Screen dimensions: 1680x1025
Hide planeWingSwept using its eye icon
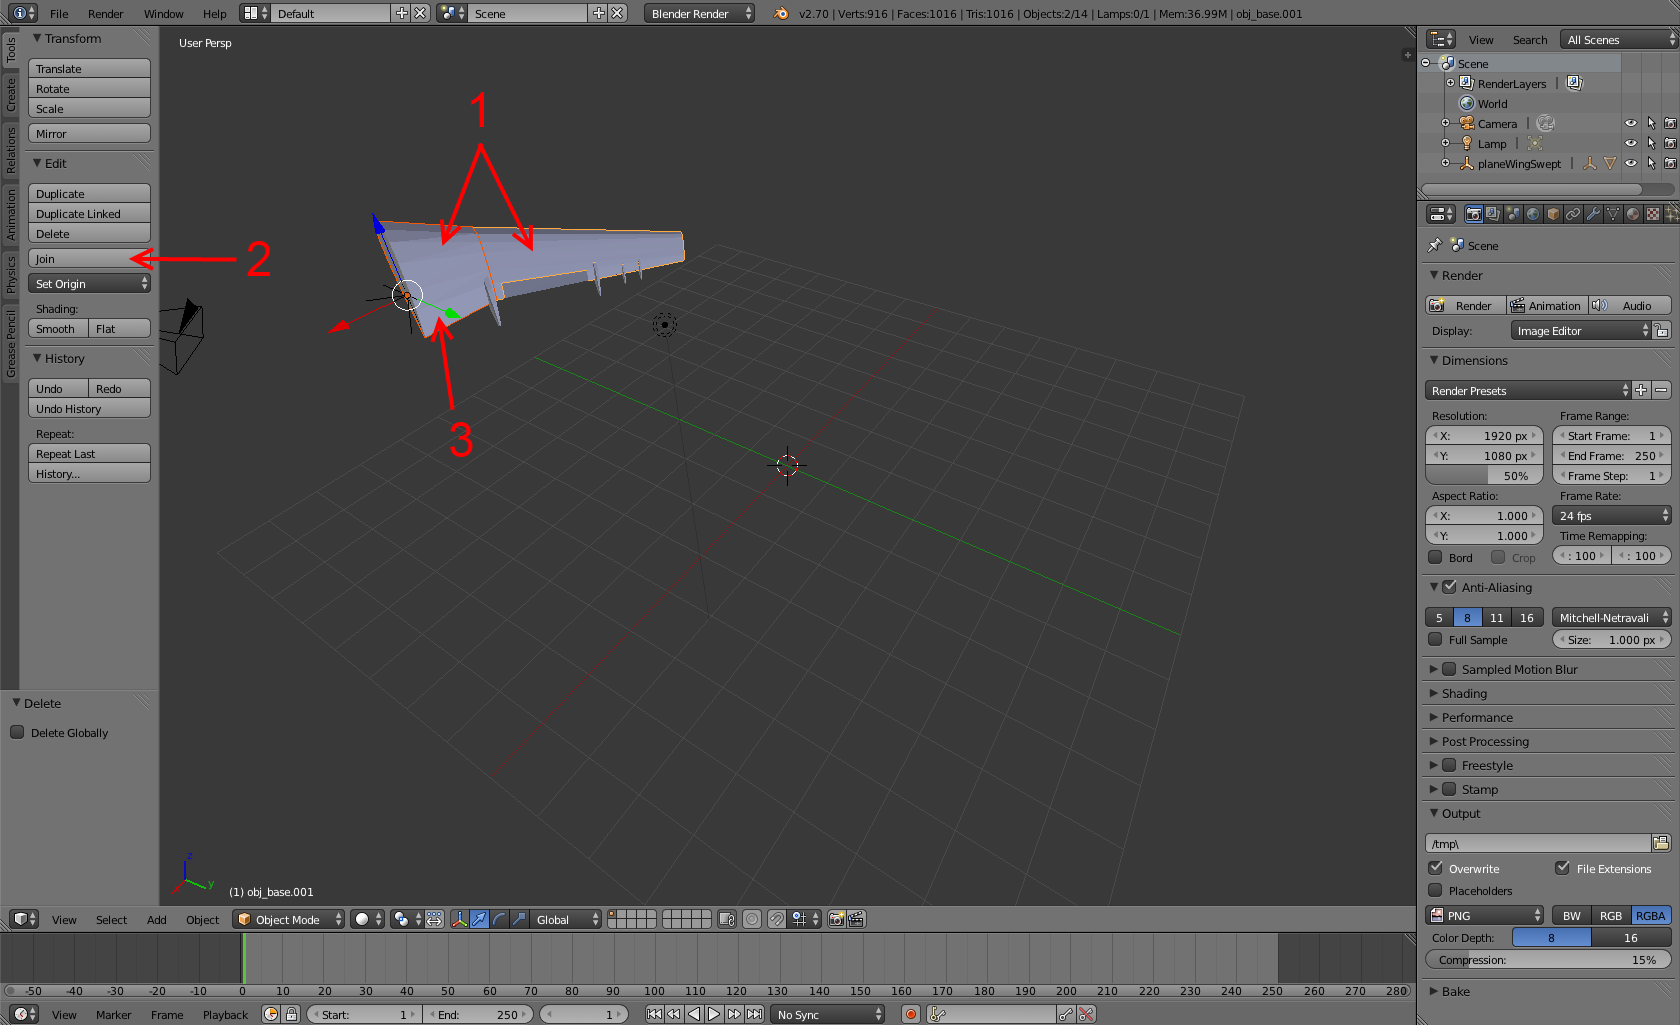click(x=1631, y=164)
